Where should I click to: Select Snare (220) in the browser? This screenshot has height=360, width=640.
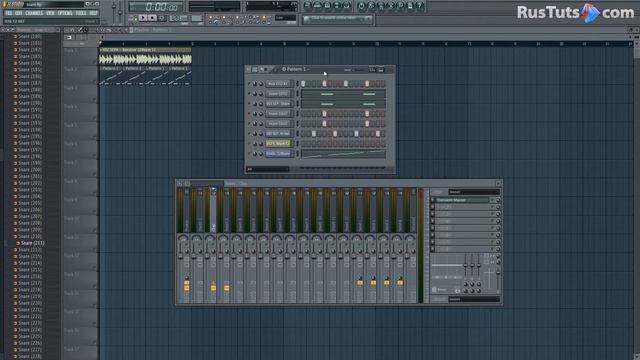(x=29, y=303)
